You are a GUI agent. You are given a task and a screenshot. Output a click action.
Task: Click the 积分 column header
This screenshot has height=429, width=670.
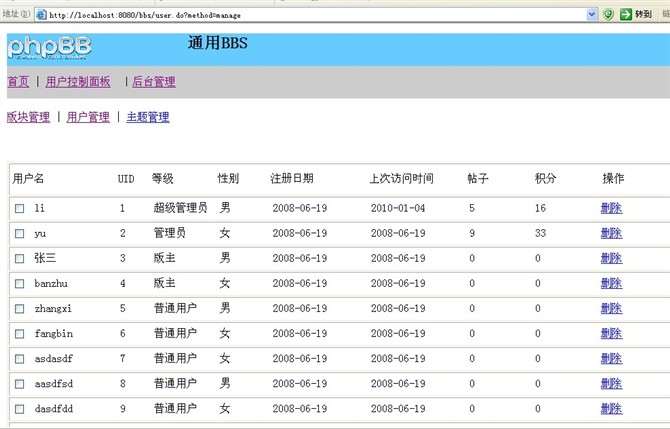pos(546,179)
